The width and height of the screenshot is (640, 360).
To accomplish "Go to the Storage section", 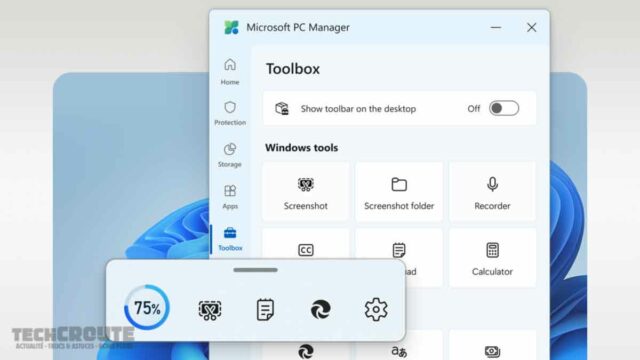I will (x=230, y=155).
